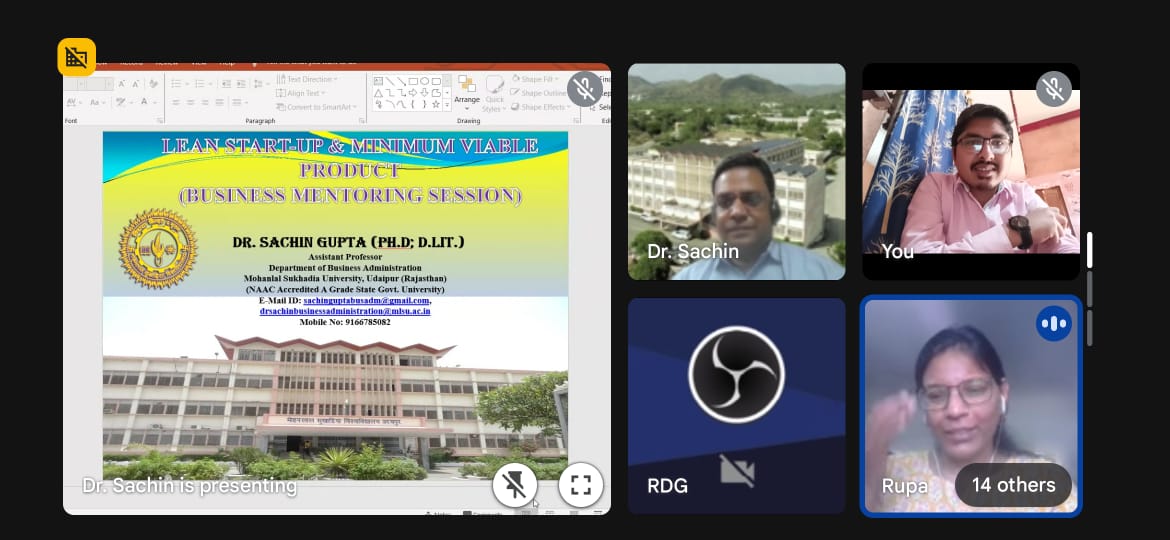
Task: Open the Font dialog launcher
Action: coord(160,120)
